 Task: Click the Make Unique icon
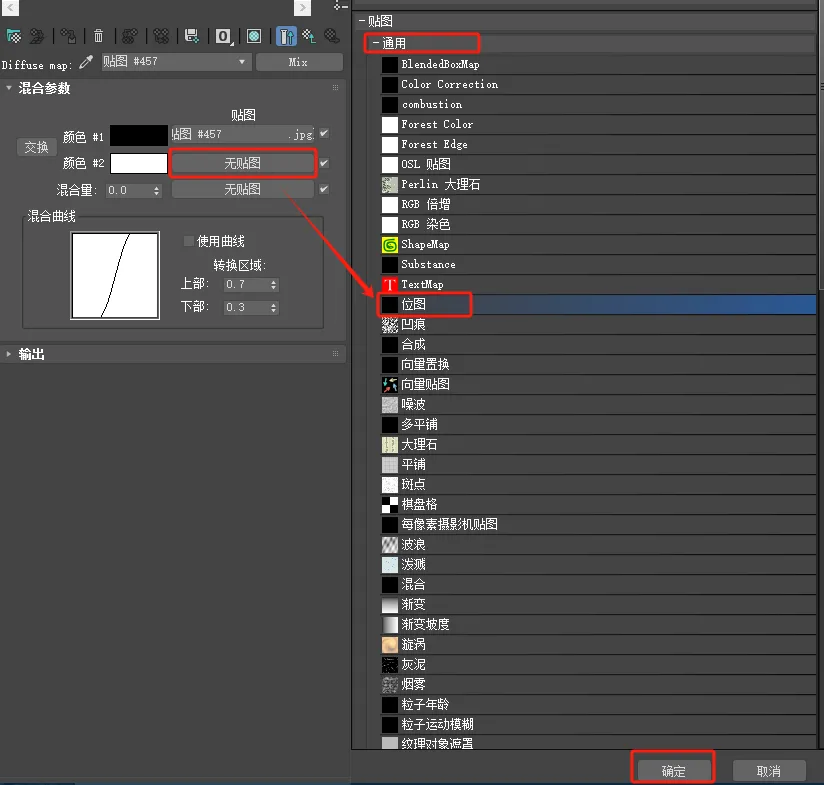[161, 36]
